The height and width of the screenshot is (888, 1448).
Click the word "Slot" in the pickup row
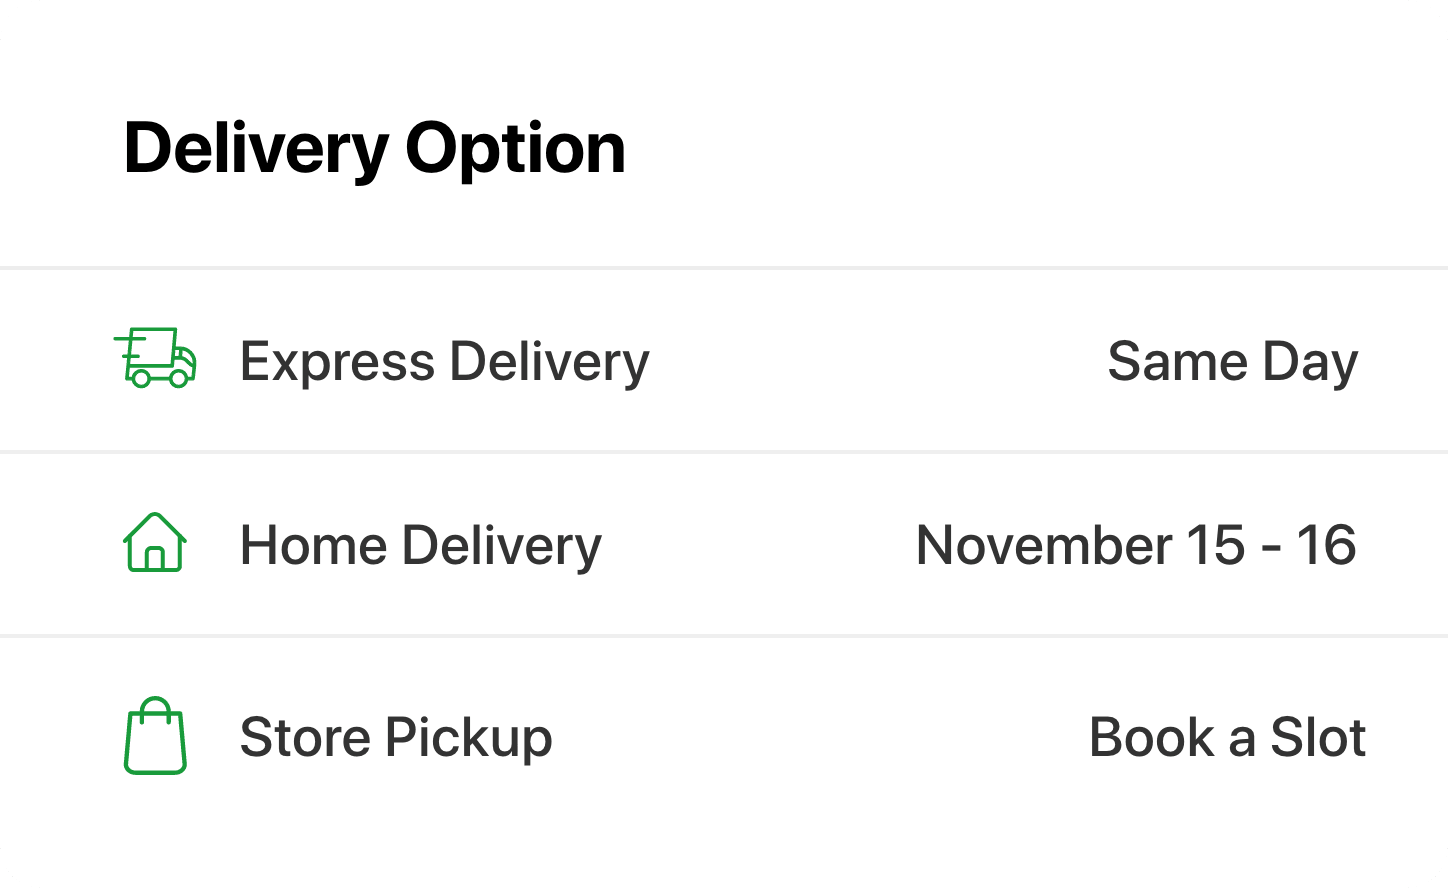[1318, 738]
